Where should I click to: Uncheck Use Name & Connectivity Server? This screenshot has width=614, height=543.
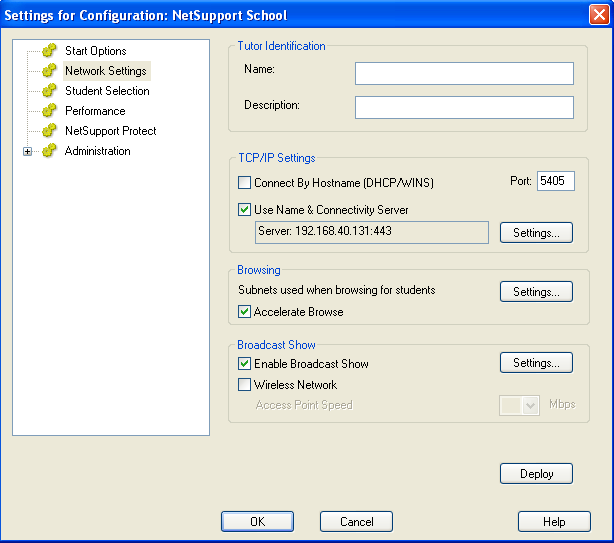tap(244, 209)
